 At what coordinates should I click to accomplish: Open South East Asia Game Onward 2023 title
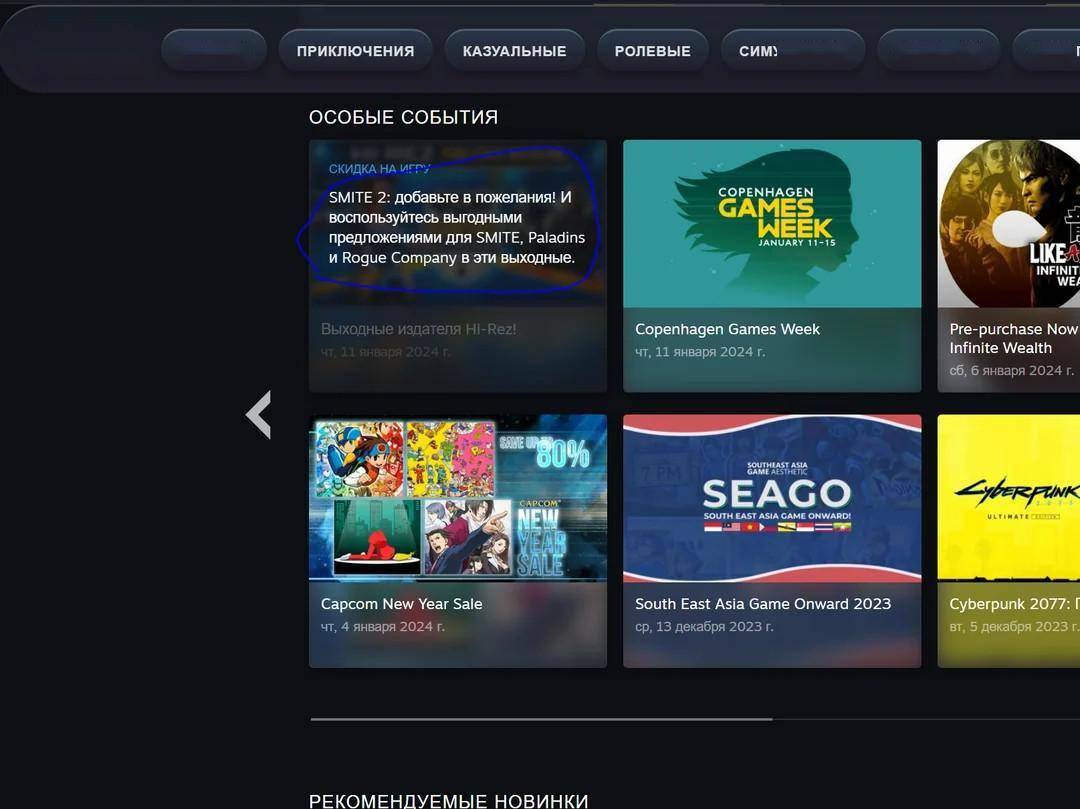tap(762, 604)
